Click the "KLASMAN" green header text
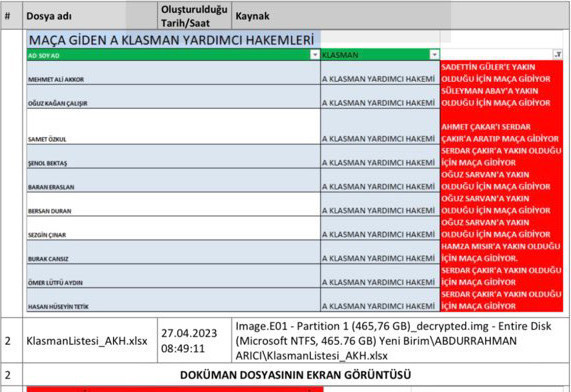The image size is (571, 392). tap(340, 55)
